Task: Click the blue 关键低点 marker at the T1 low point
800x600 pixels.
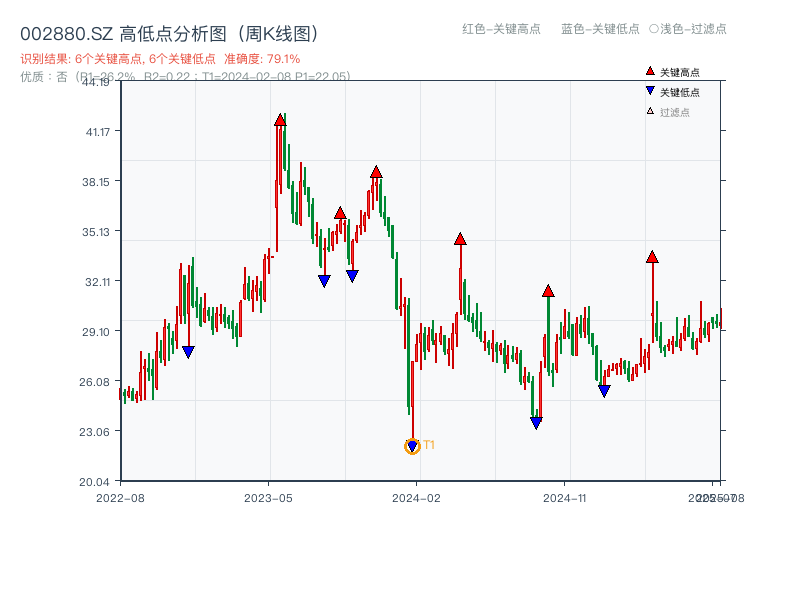Action: [x=411, y=443]
